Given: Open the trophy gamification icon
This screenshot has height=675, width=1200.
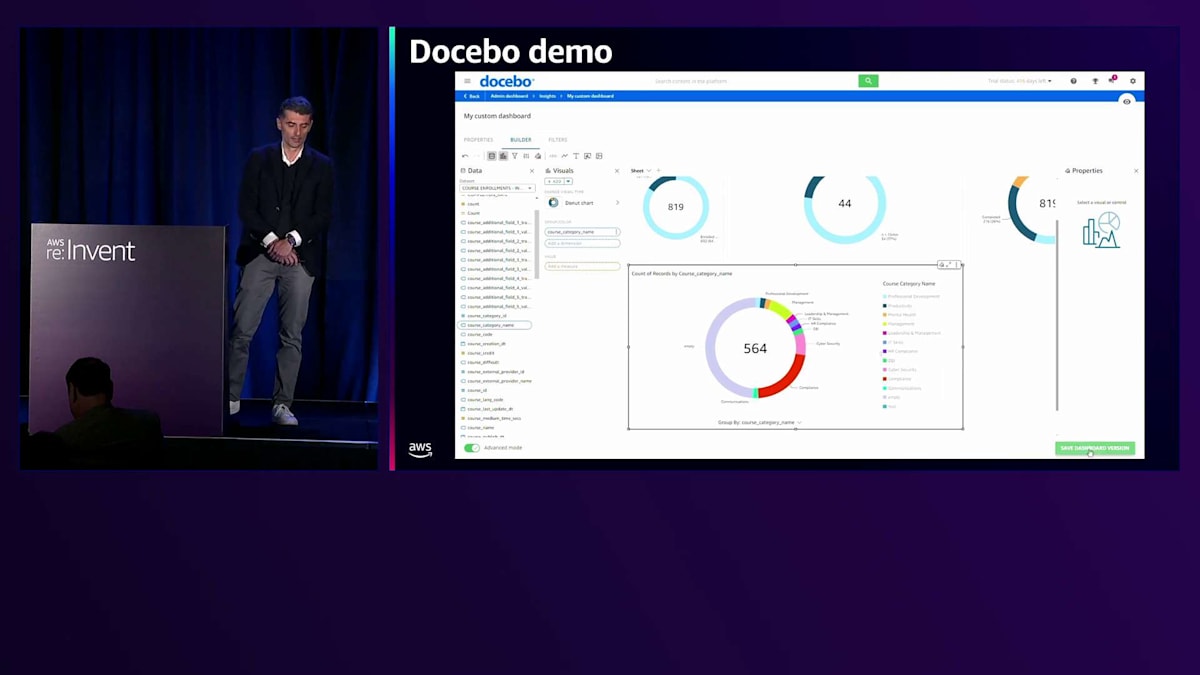Looking at the screenshot, I should 1094,81.
